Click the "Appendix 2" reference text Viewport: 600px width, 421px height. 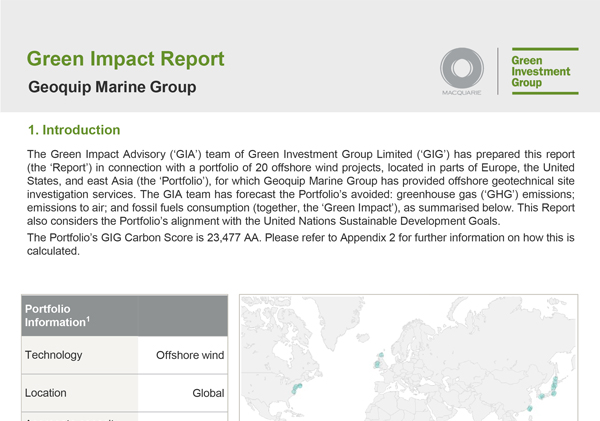tap(368, 238)
